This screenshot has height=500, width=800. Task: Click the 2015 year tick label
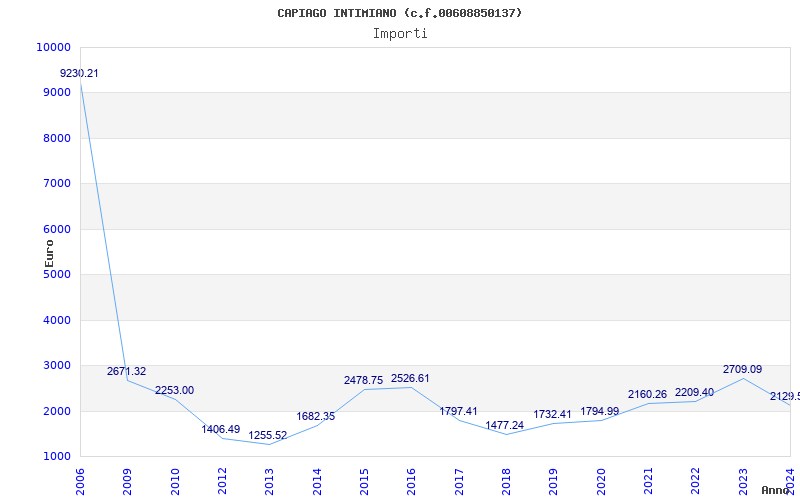(x=364, y=481)
